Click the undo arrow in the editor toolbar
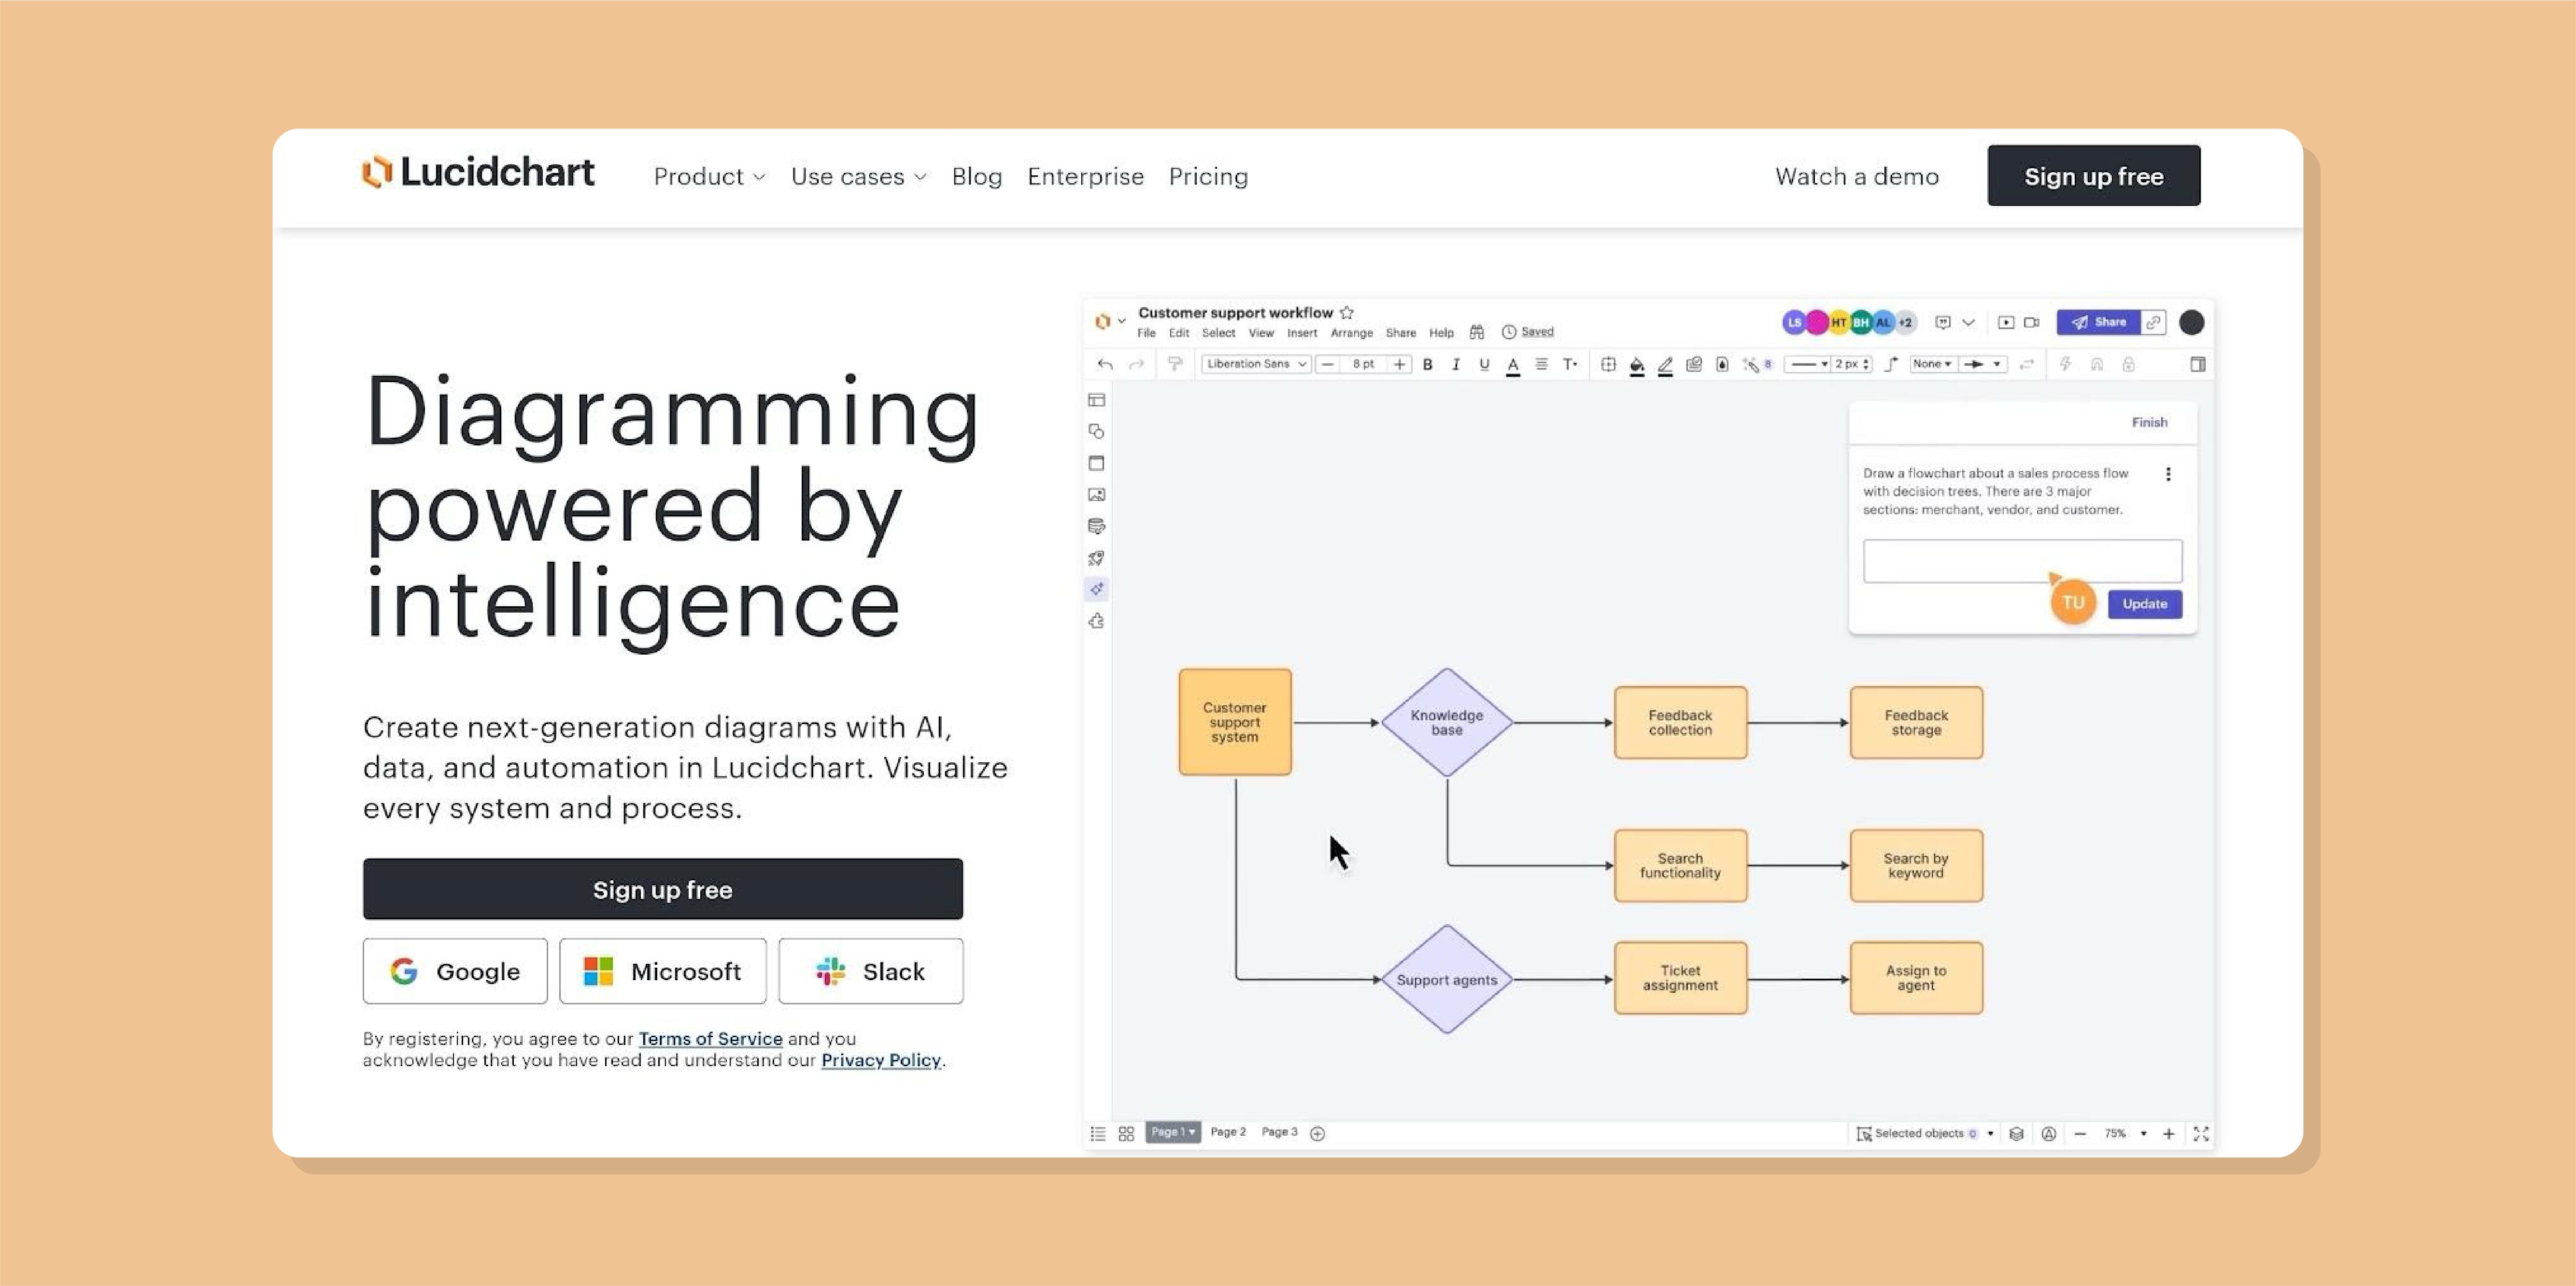This screenshot has width=2576, height=1286. click(x=1105, y=365)
